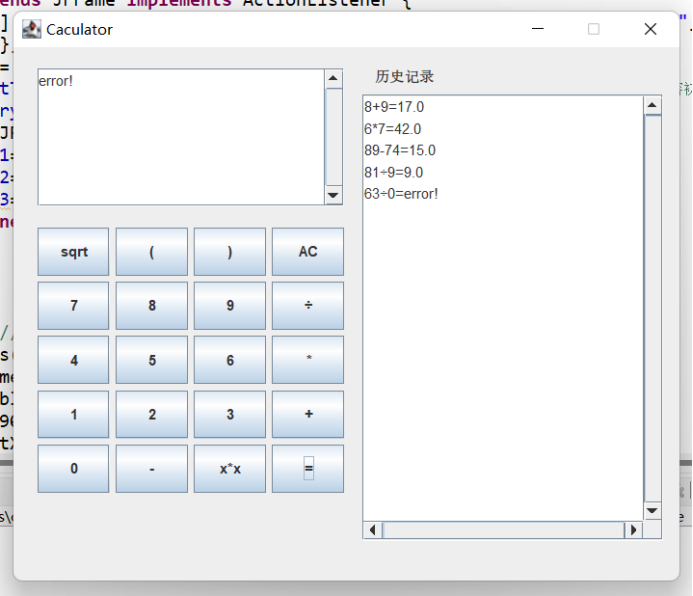Select history entry 8+9=17.0
The image size is (693, 596).
[x=394, y=107]
